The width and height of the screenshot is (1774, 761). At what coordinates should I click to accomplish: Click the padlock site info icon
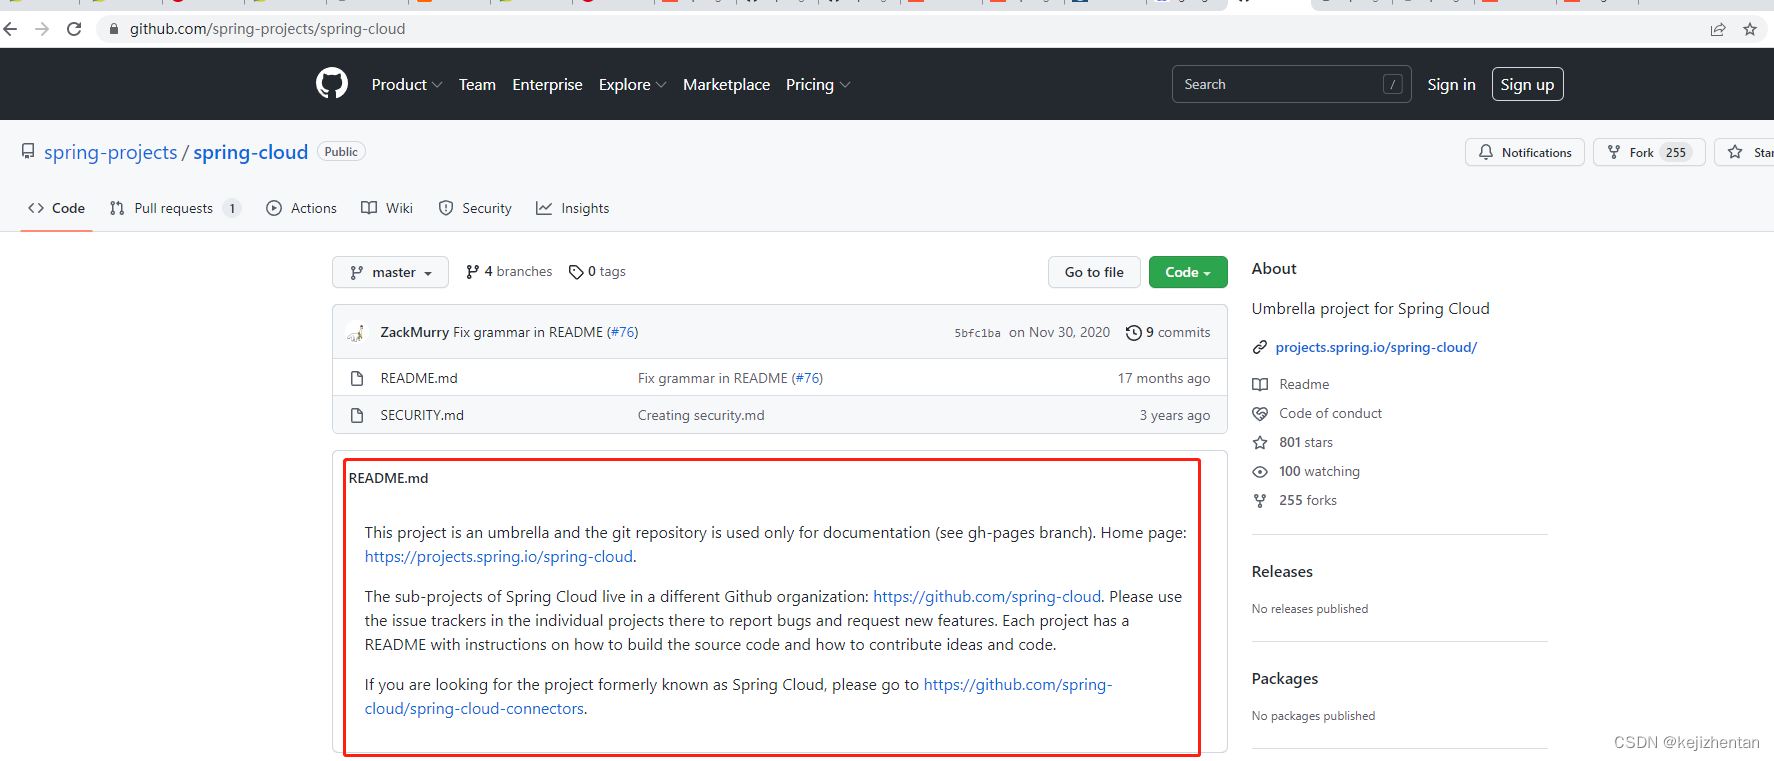(x=114, y=29)
